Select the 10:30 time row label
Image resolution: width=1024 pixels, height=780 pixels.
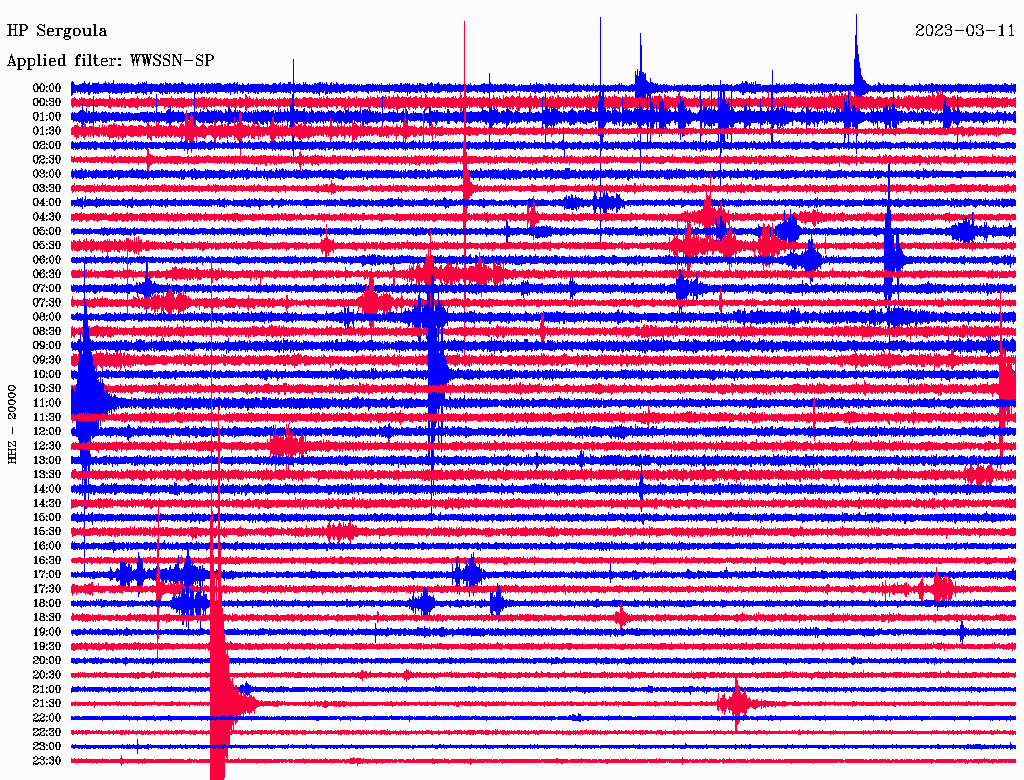[x=47, y=389]
